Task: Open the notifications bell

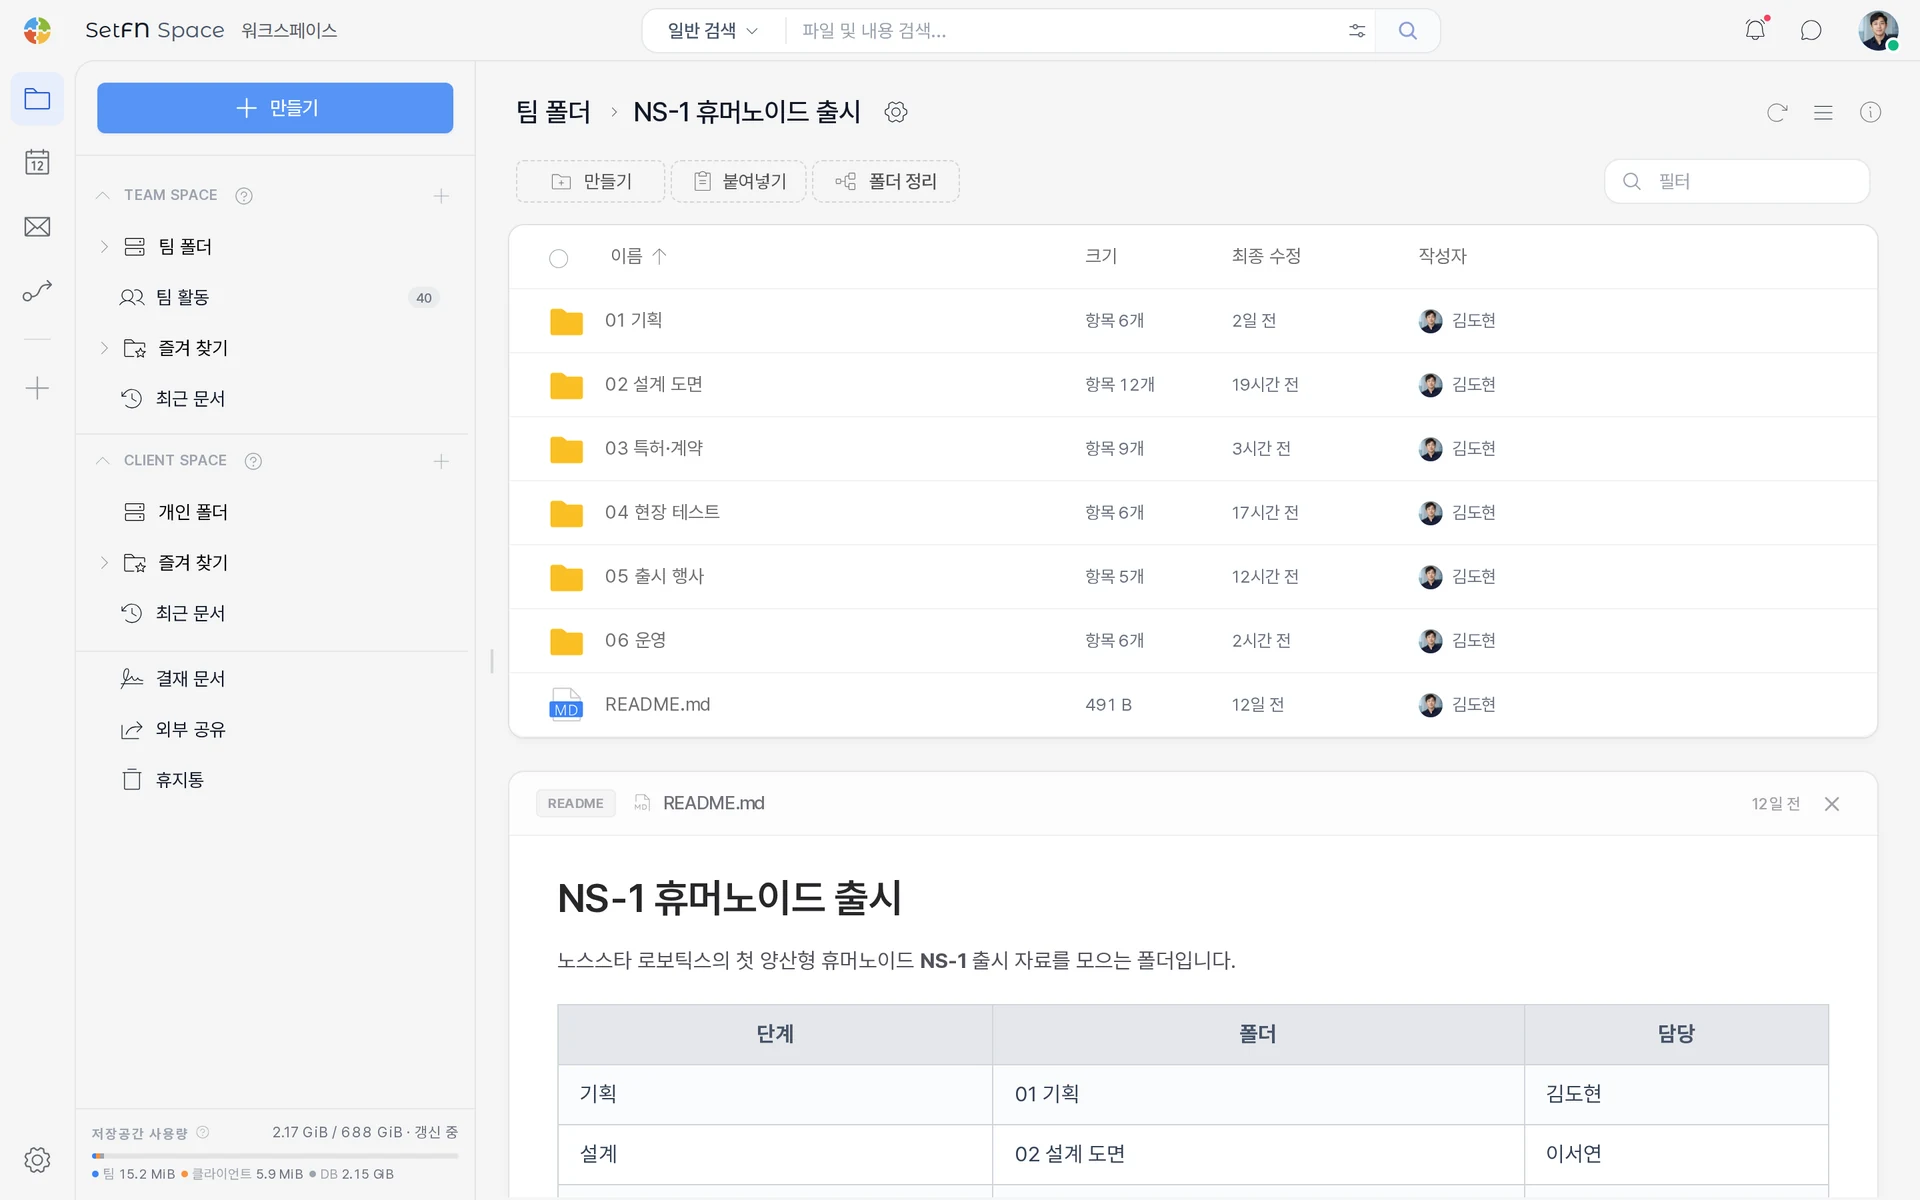Action: [x=1755, y=30]
